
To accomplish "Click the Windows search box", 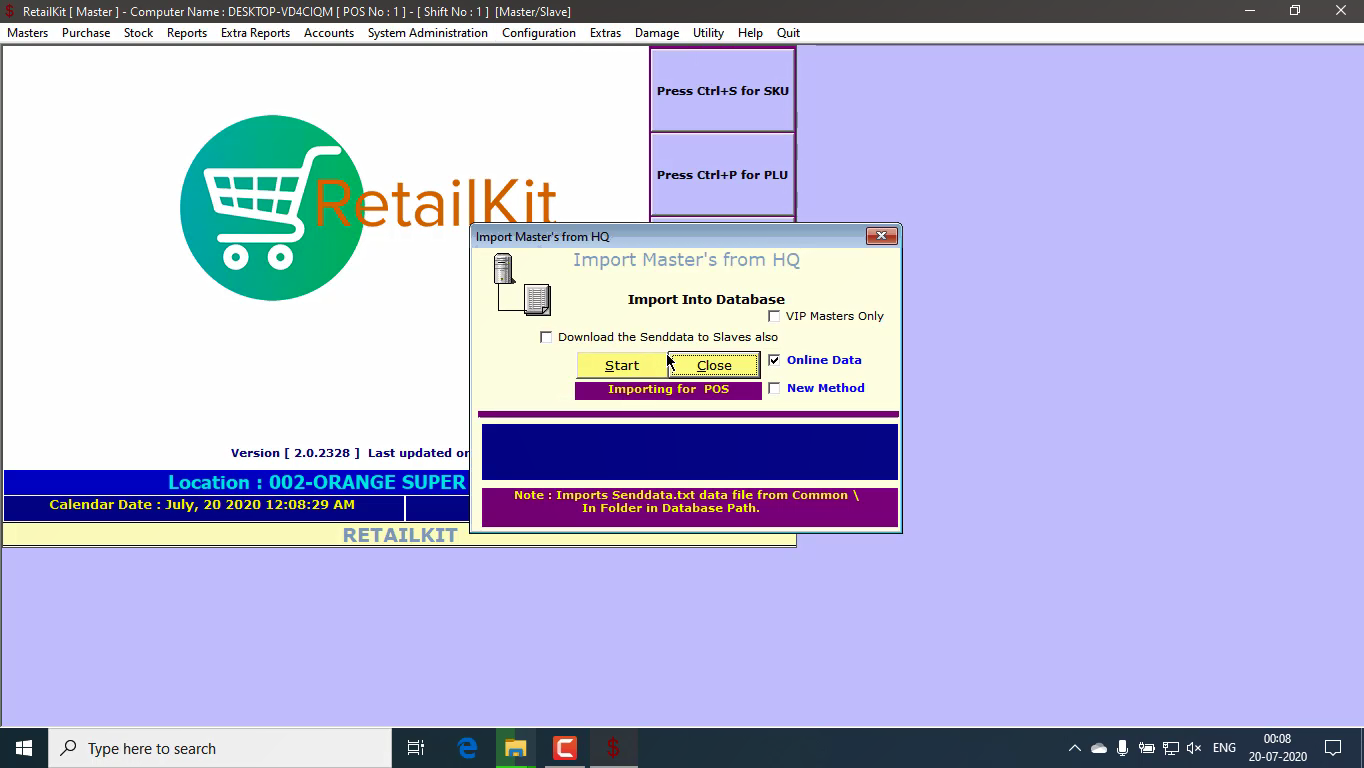I will [220, 748].
